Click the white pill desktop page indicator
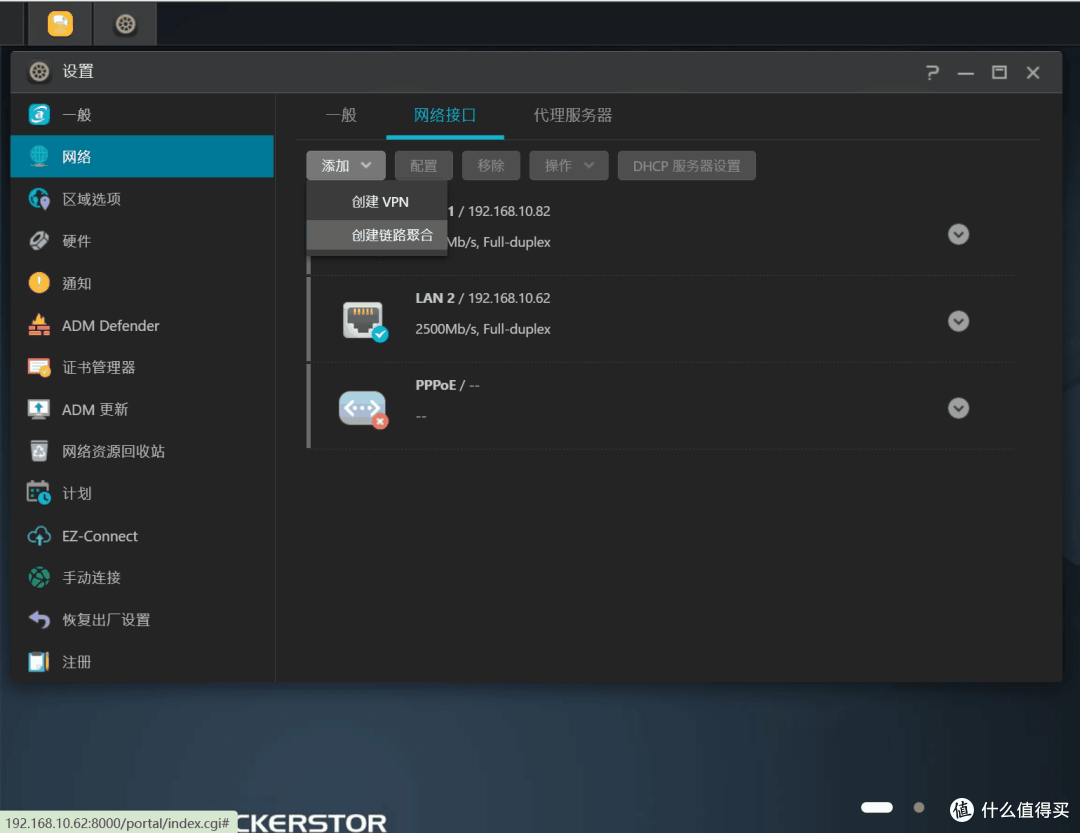This screenshot has width=1080, height=833. click(877, 808)
